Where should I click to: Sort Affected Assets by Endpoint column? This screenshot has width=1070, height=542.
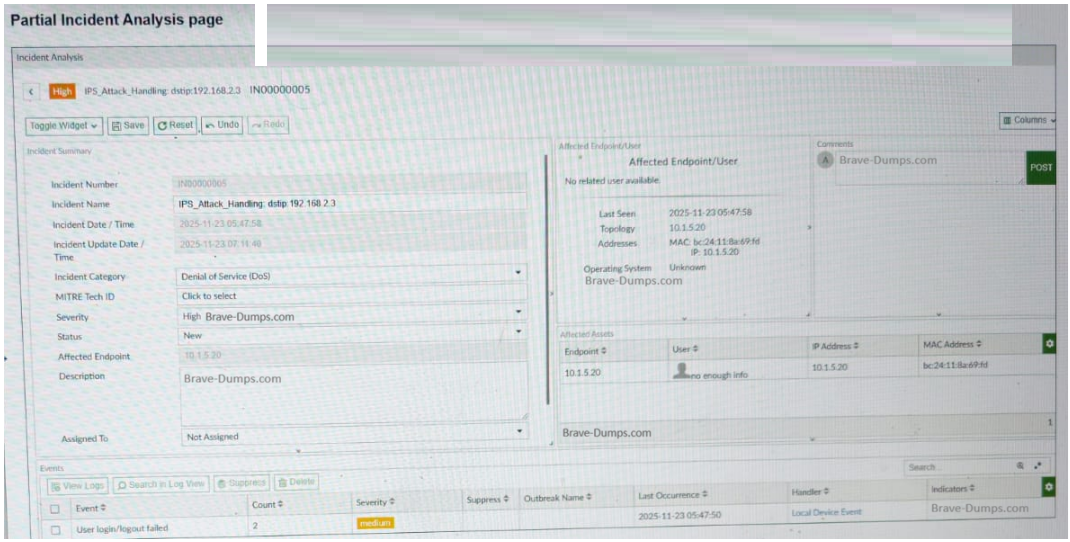pos(585,352)
